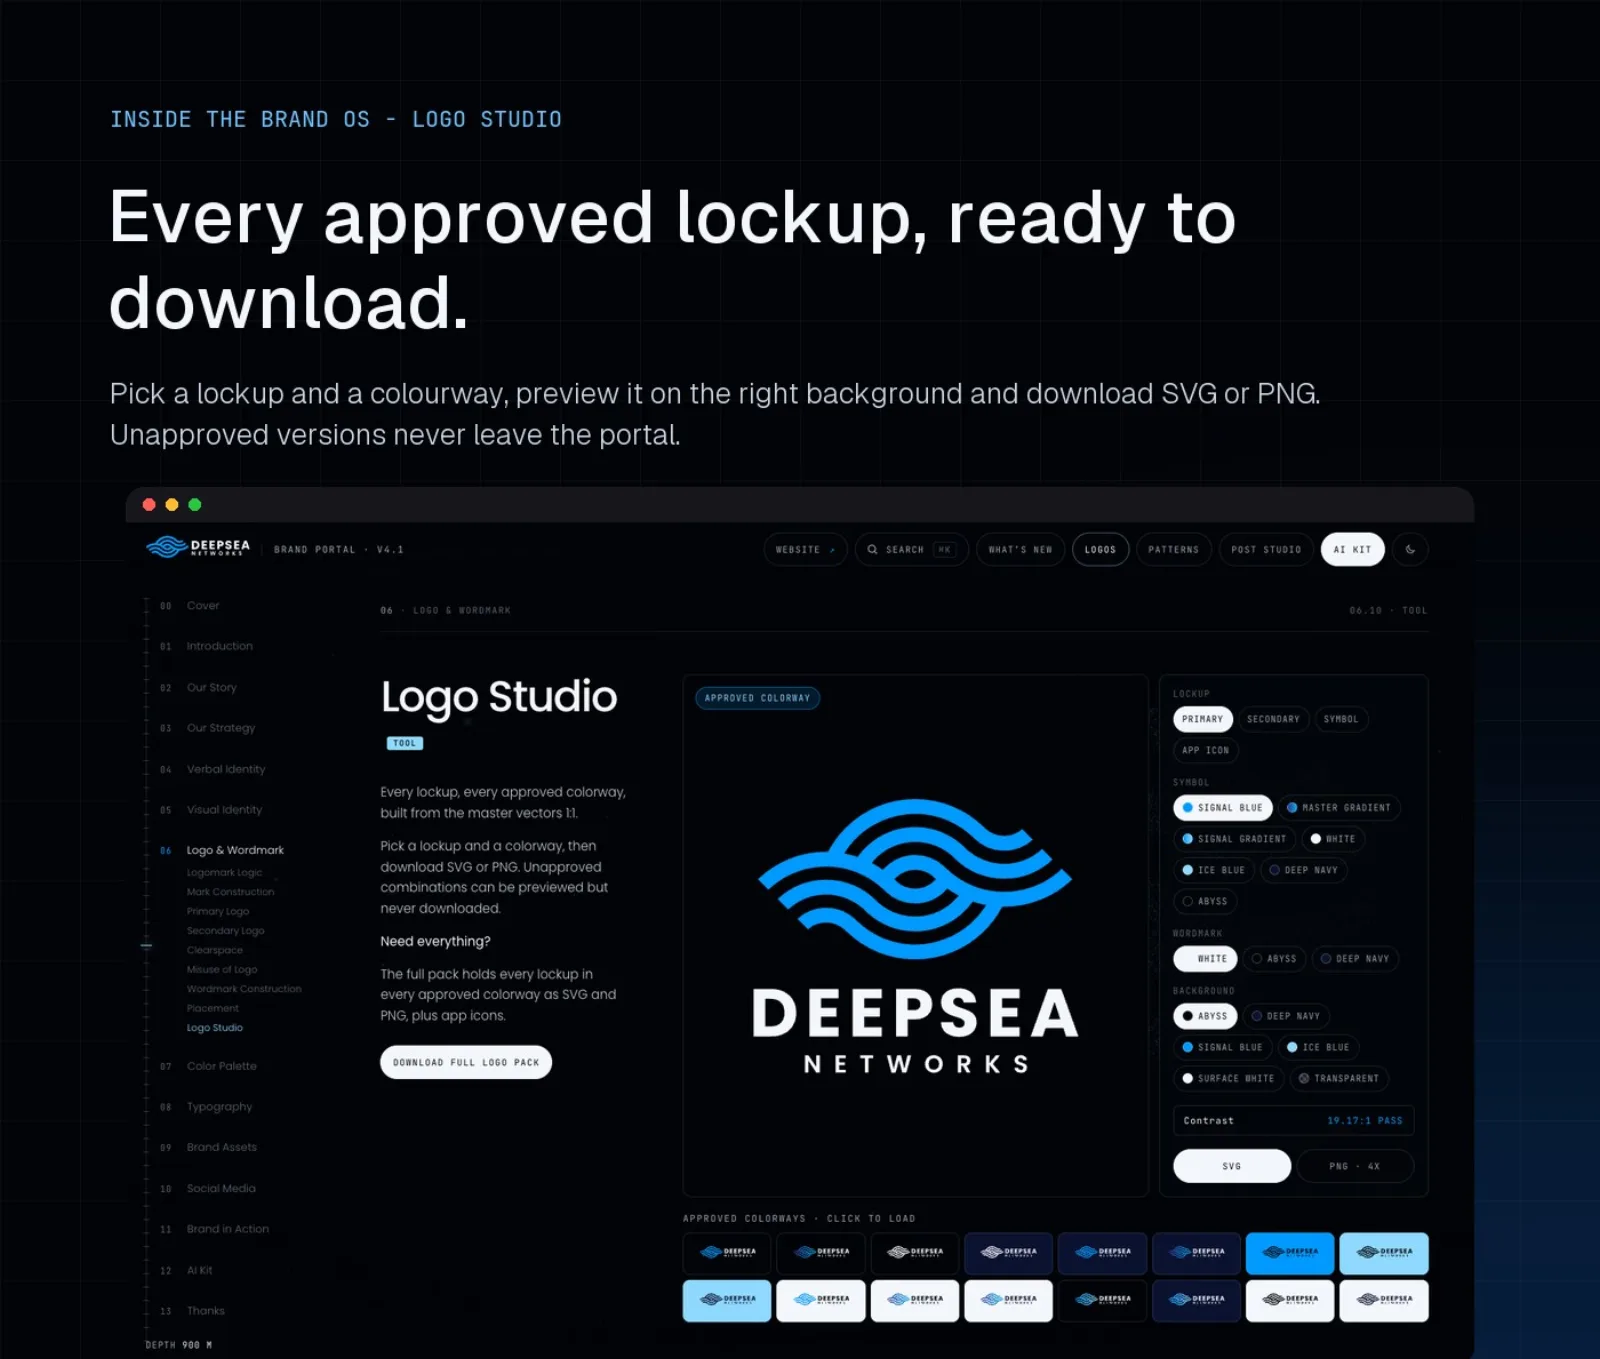Viewport: 1600px width, 1359px height.
Task: Select the Primary lockup option
Action: 1202,719
